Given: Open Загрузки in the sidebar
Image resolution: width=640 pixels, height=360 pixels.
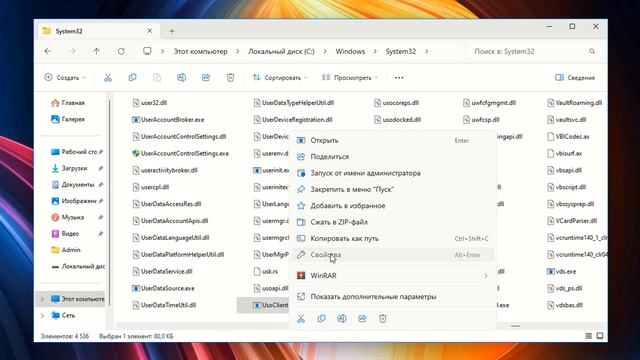Looking at the screenshot, I should [x=69, y=168].
